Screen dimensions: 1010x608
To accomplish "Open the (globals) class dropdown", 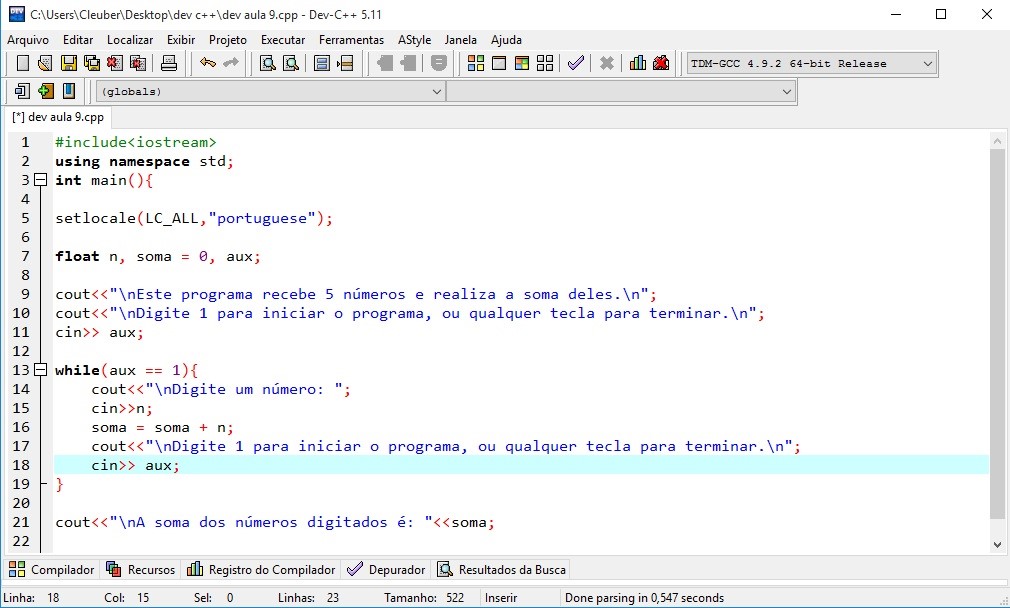I will pos(271,91).
